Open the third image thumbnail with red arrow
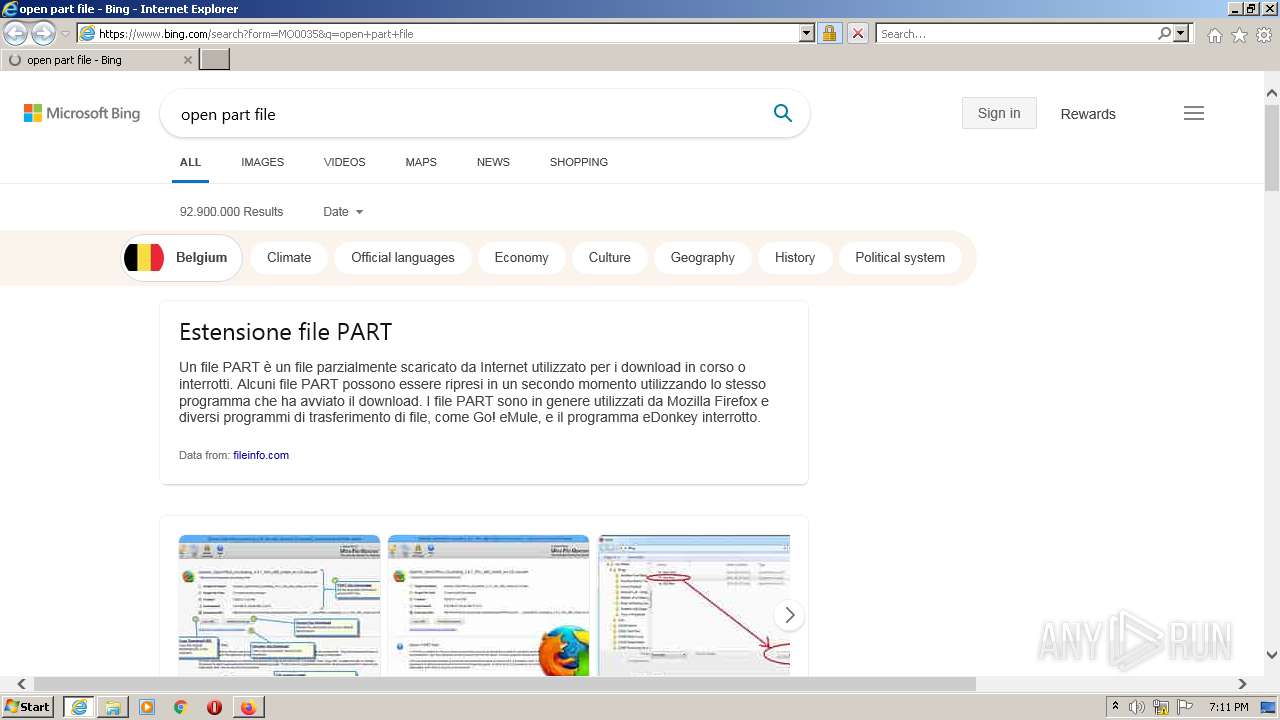The height and width of the screenshot is (720, 1280). [694, 605]
